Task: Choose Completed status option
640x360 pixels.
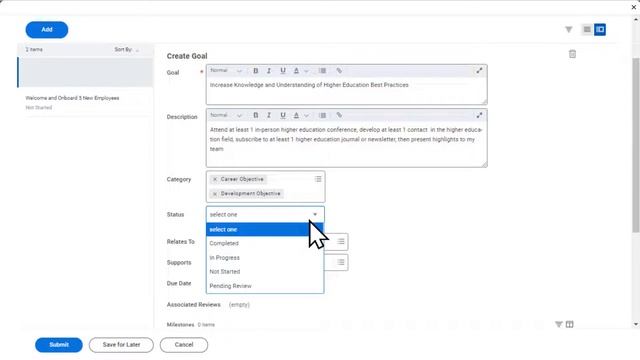Action: coord(265,243)
